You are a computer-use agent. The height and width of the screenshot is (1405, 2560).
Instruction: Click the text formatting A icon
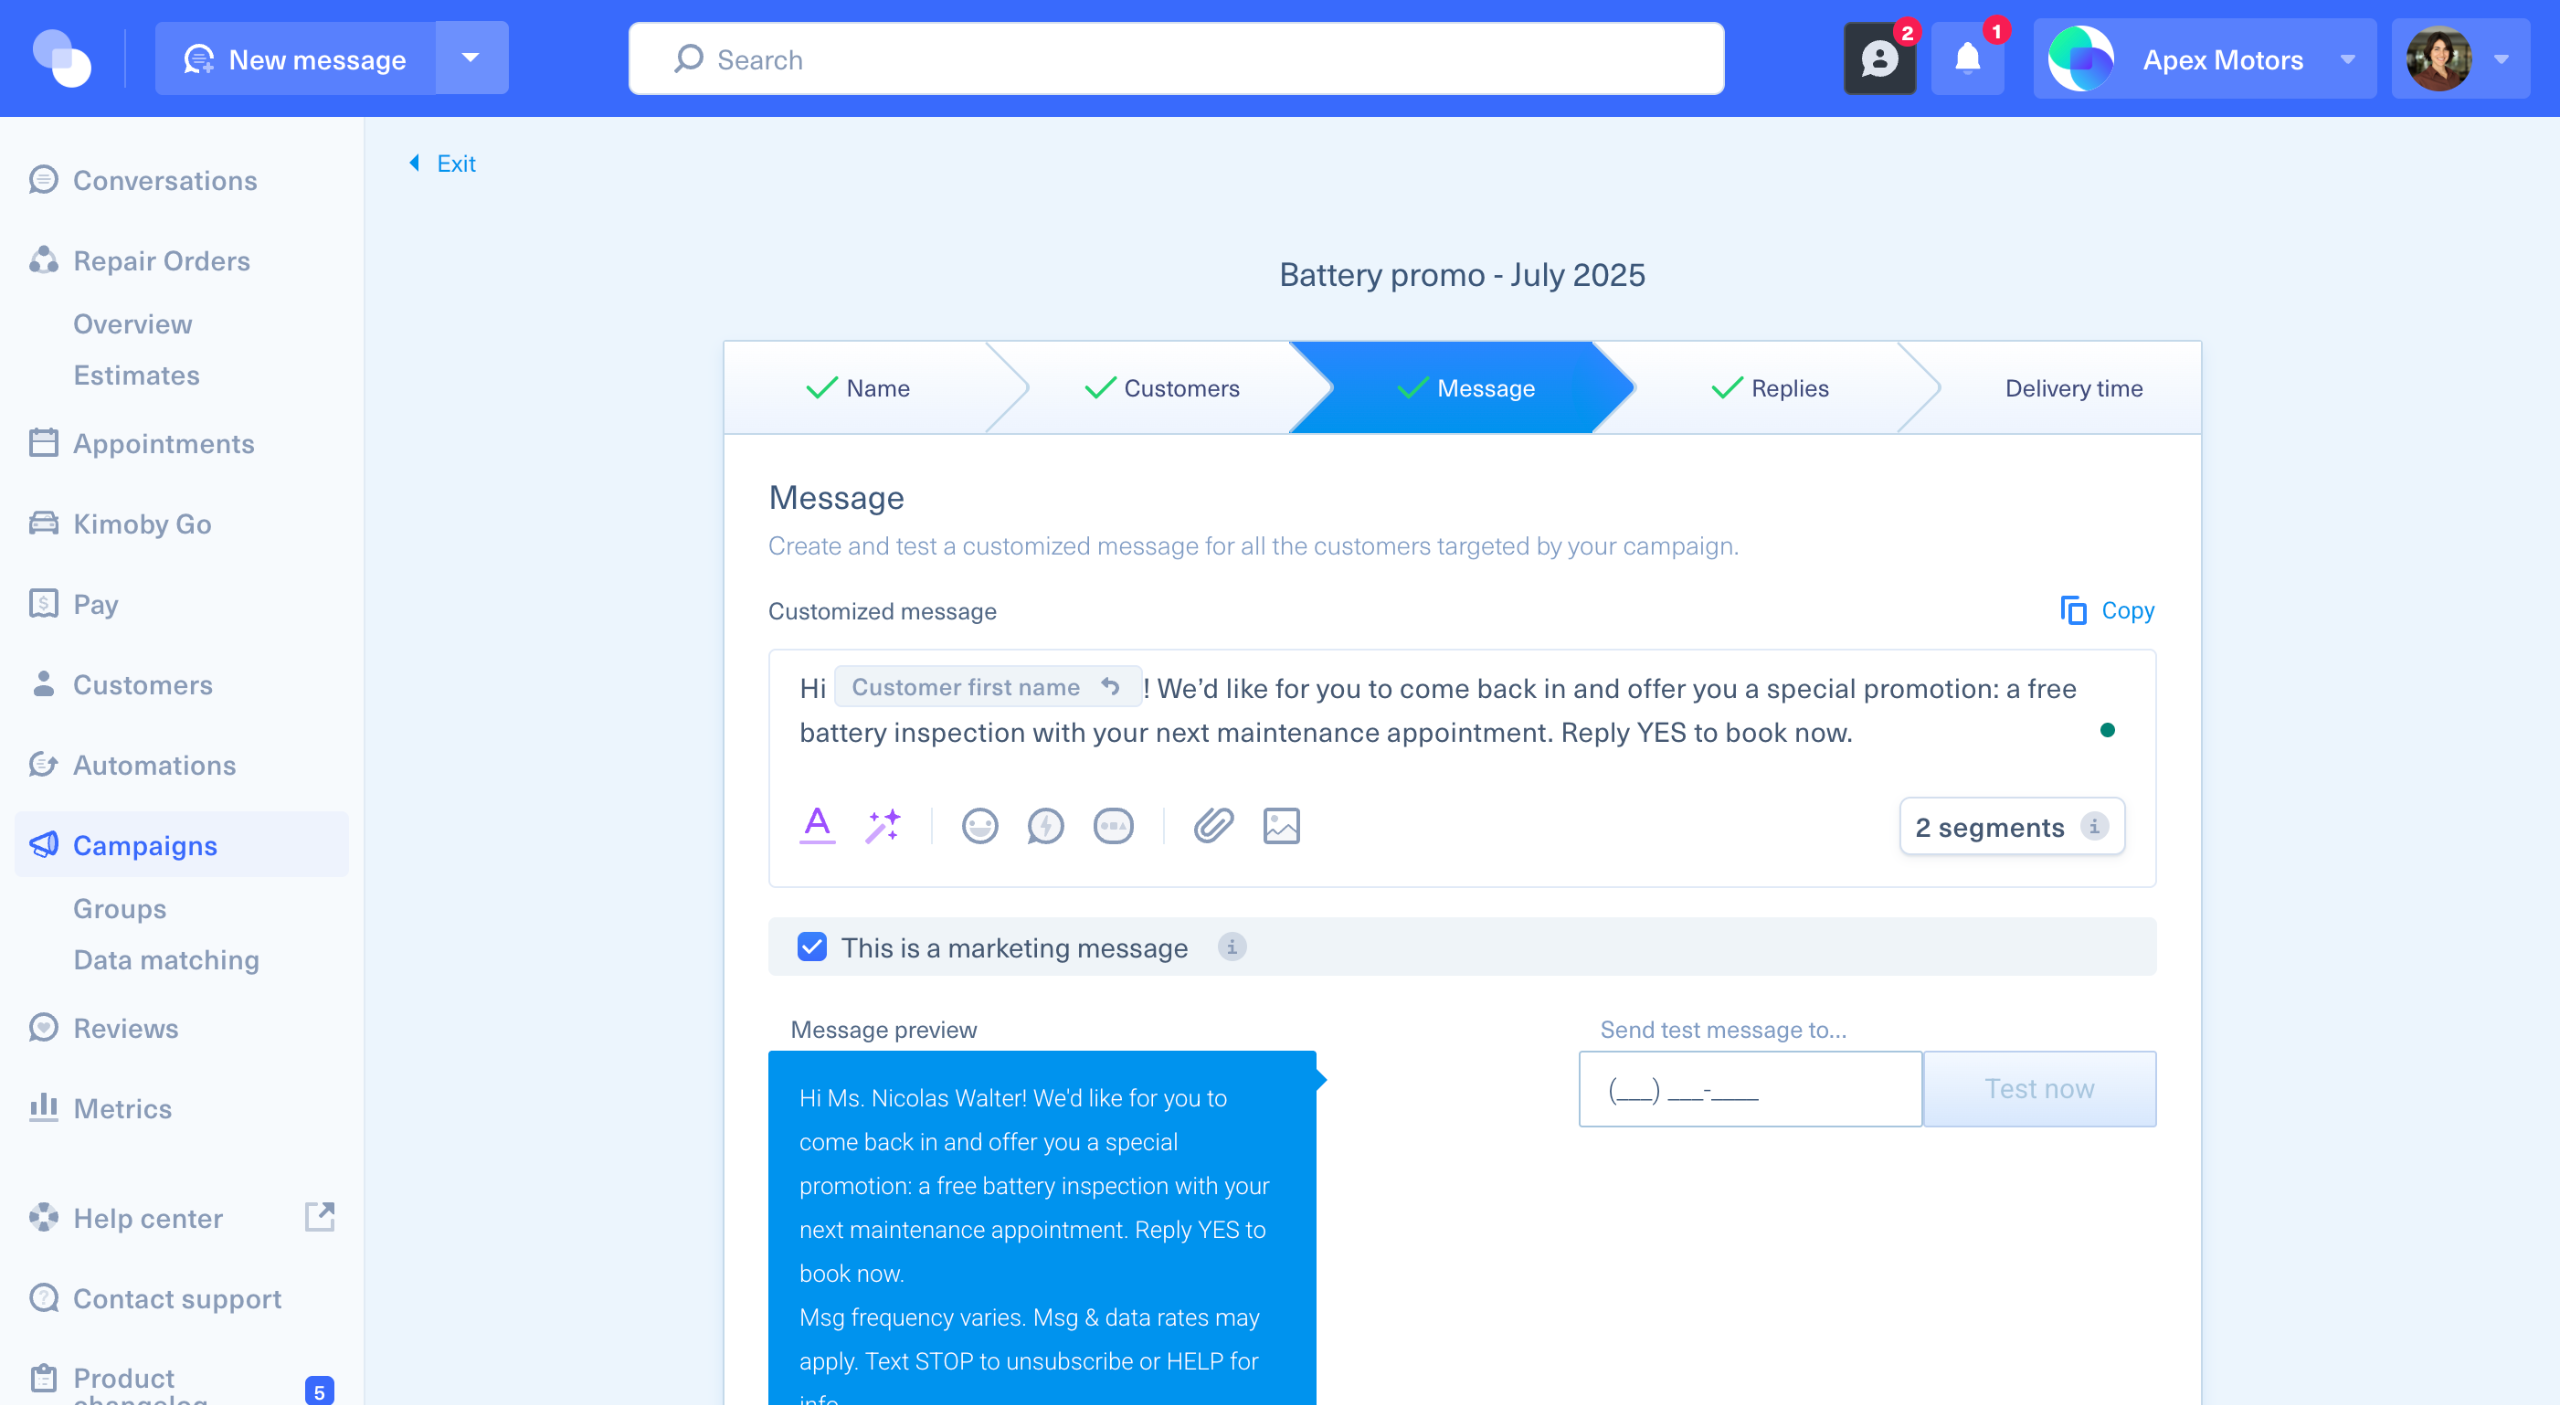(817, 826)
